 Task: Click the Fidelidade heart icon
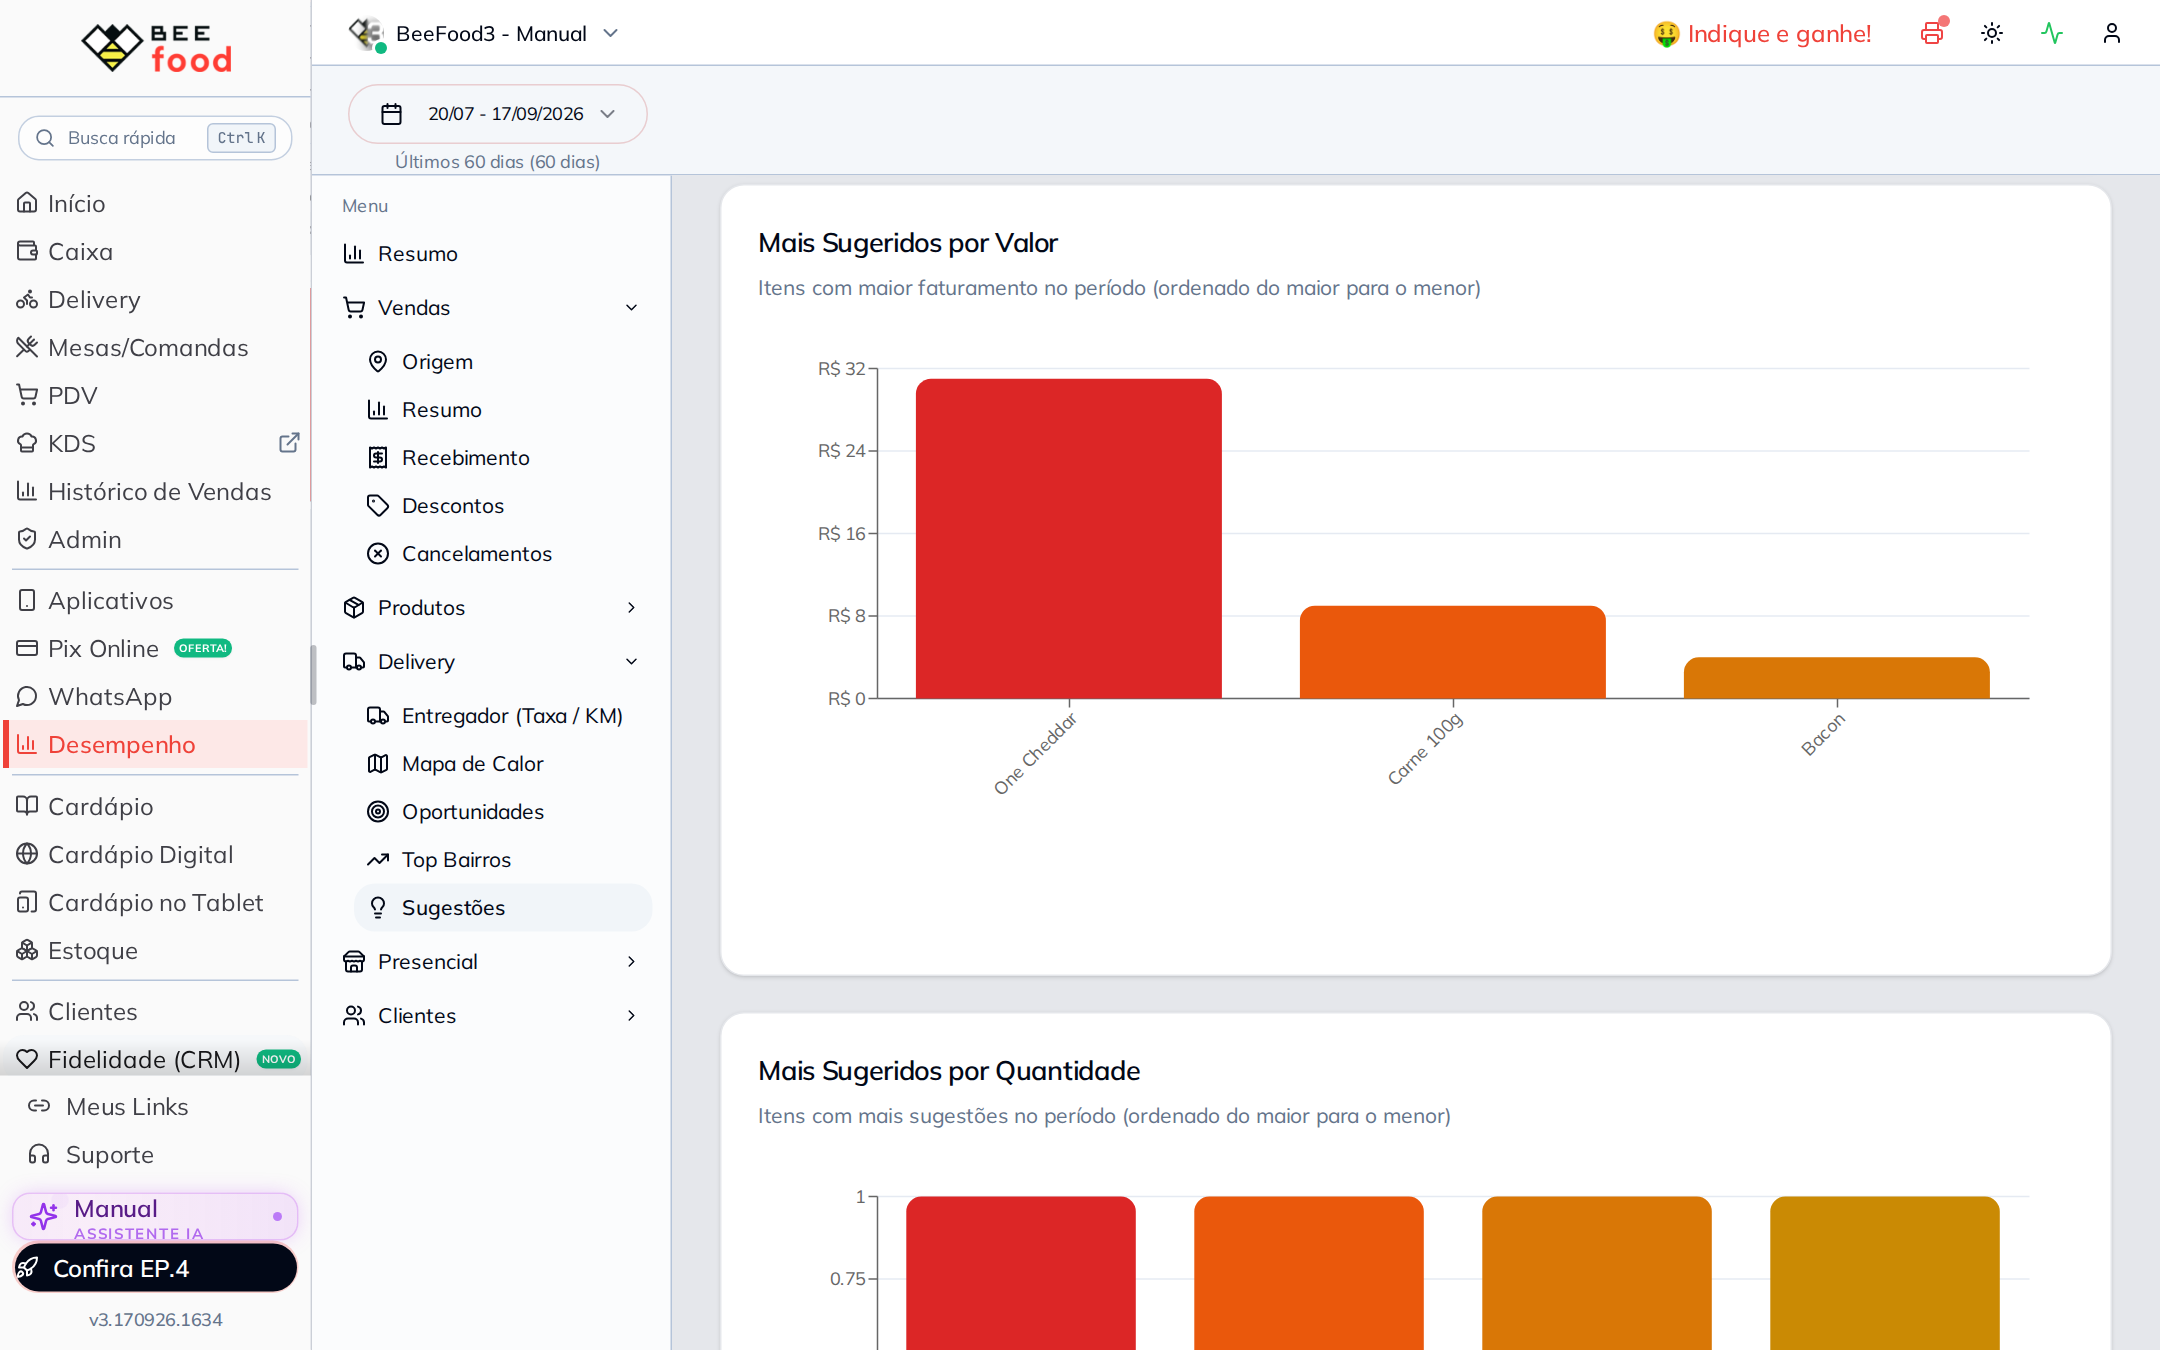pyautogui.click(x=27, y=1059)
